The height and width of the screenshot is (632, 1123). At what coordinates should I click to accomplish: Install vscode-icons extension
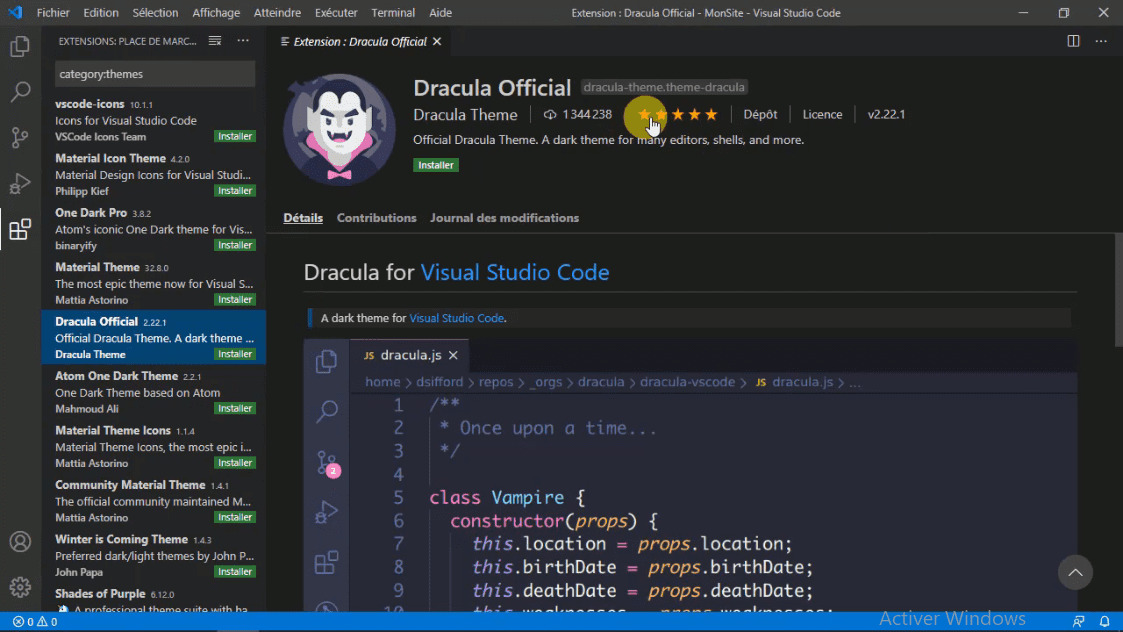pyautogui.click(x=235, y=136)
